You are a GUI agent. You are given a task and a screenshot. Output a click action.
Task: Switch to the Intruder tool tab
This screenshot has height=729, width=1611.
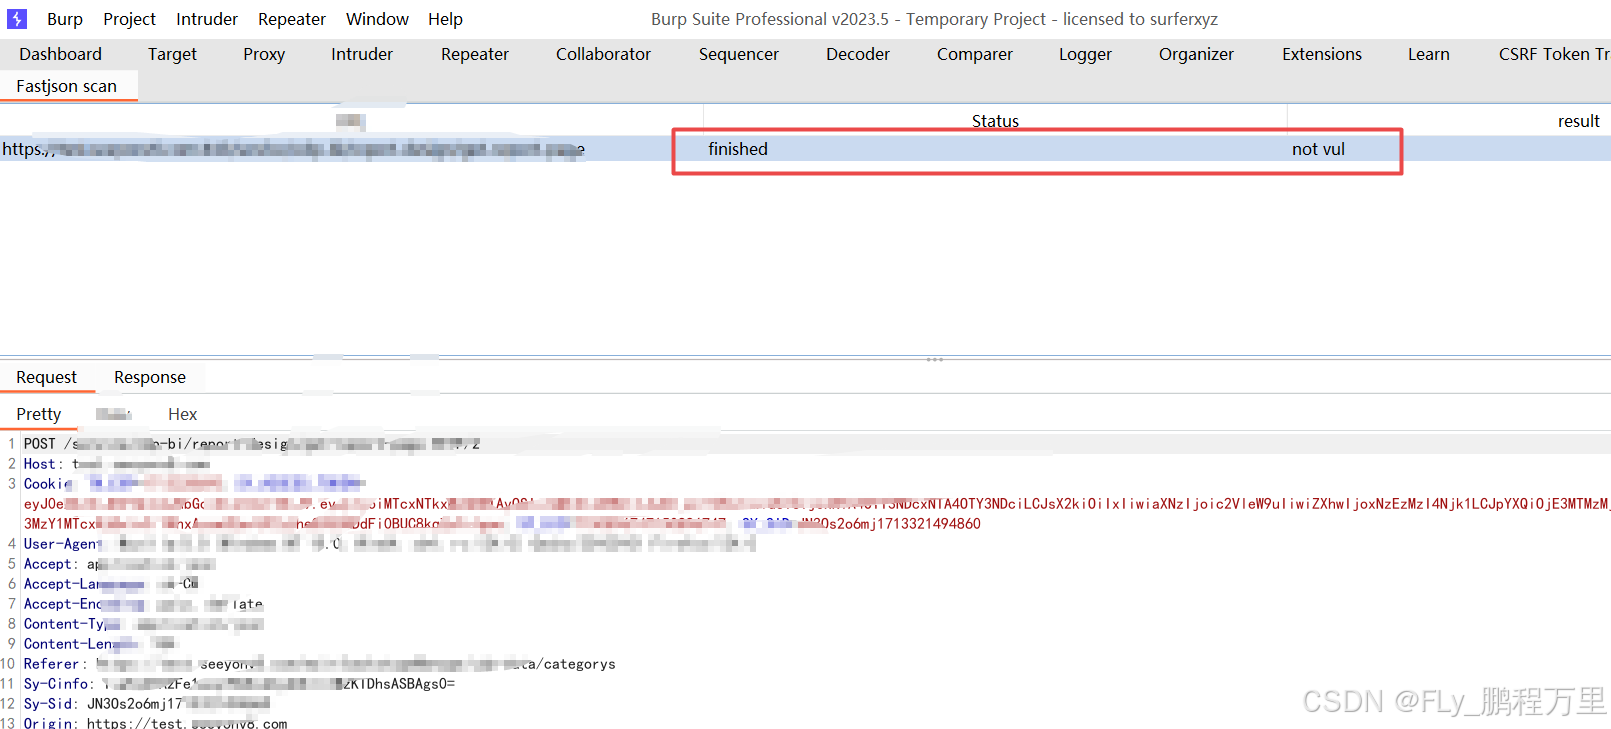pos(362,54)
